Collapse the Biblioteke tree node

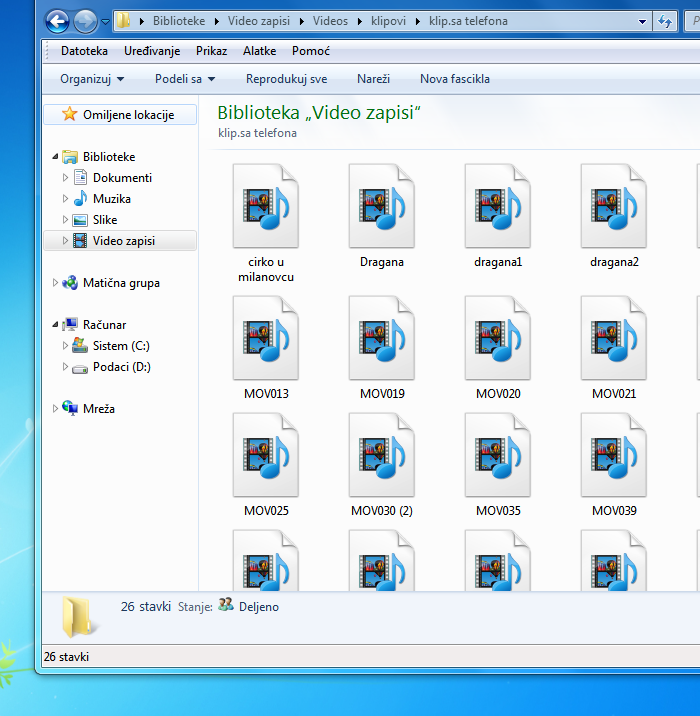(x=55, y=157)
